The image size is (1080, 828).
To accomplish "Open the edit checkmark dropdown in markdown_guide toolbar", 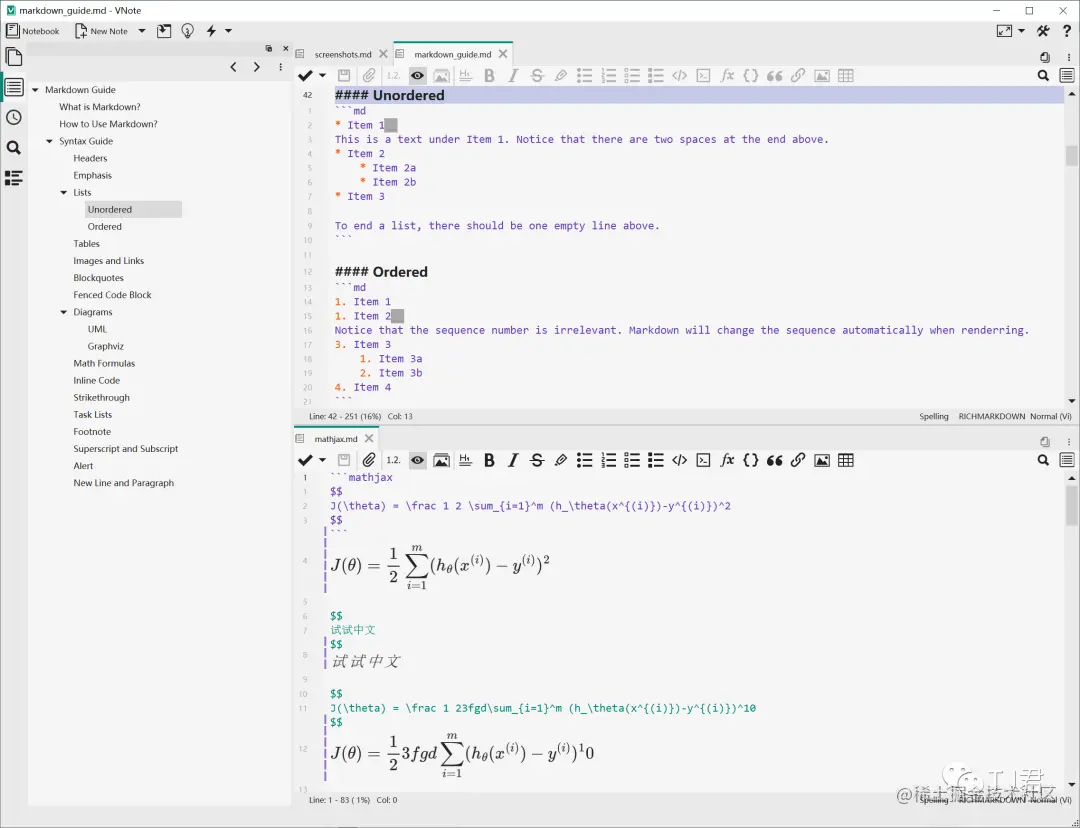I will point(322,76).
